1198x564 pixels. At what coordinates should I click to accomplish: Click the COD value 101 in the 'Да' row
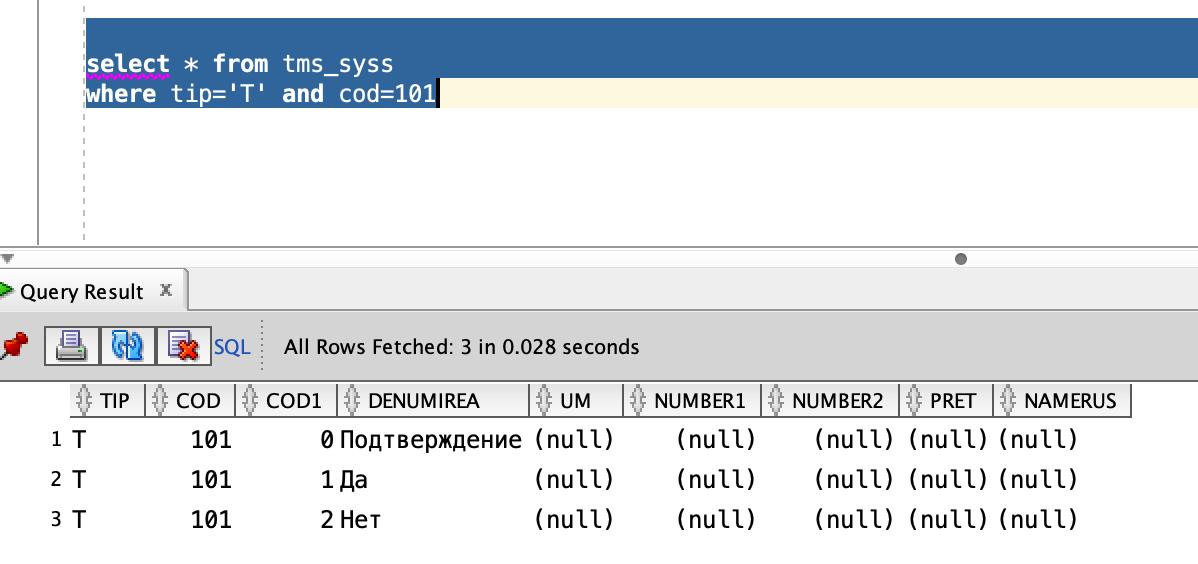[211, 480]
